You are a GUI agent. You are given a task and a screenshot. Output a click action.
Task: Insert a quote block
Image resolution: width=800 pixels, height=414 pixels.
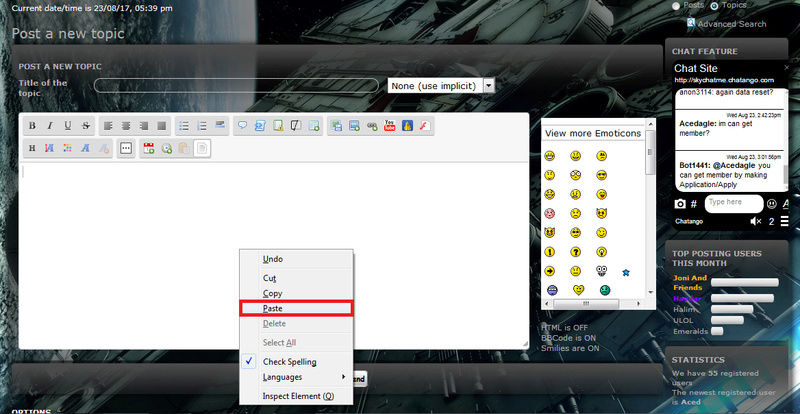pyautogui.click(x=242, y=126)
